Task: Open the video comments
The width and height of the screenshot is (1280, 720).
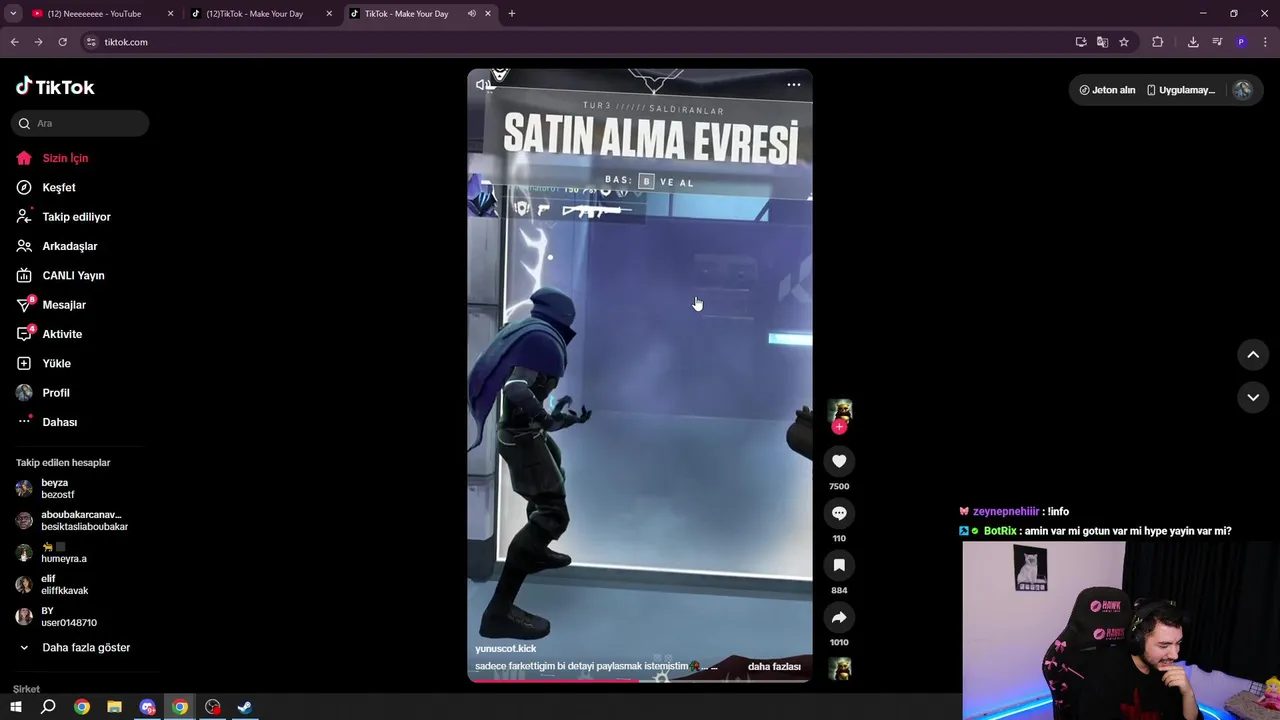Action: [x=839, y=513]
